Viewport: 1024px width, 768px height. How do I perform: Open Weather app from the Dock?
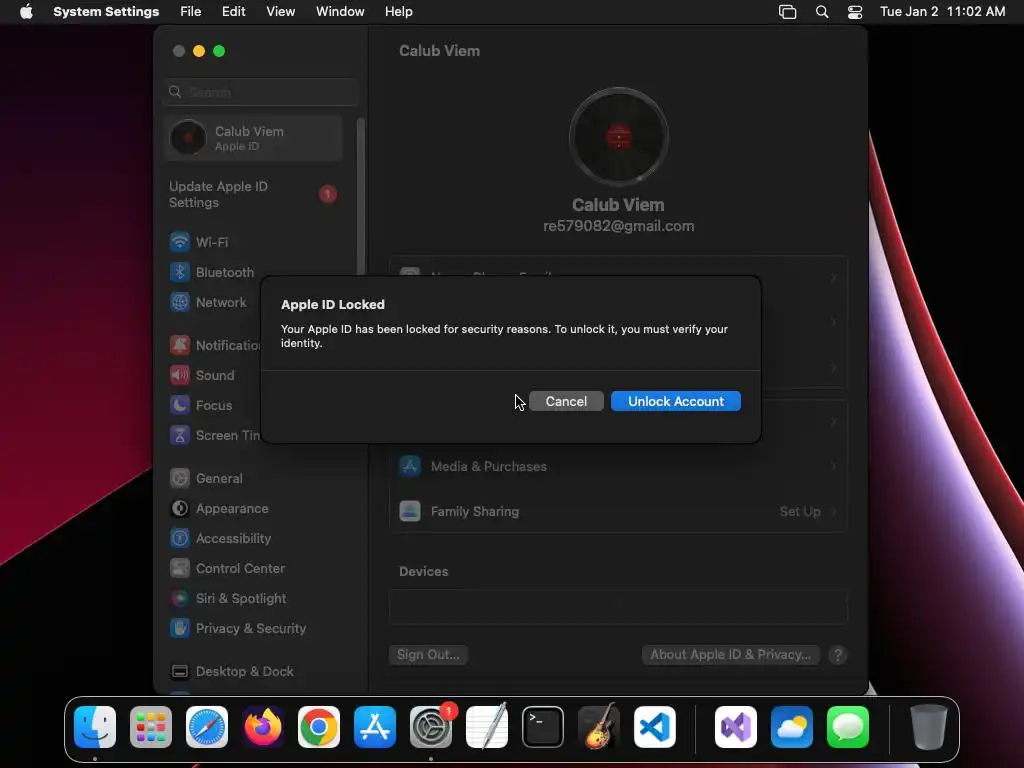pos(792,727)
